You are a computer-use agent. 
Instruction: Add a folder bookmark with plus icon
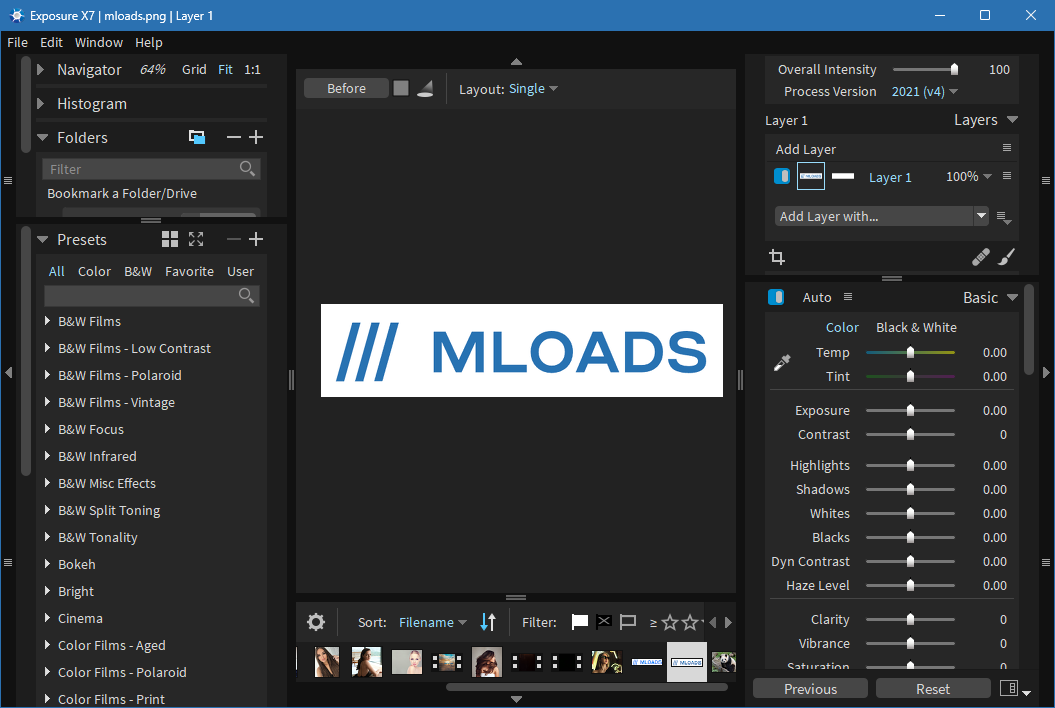point(256,137)
